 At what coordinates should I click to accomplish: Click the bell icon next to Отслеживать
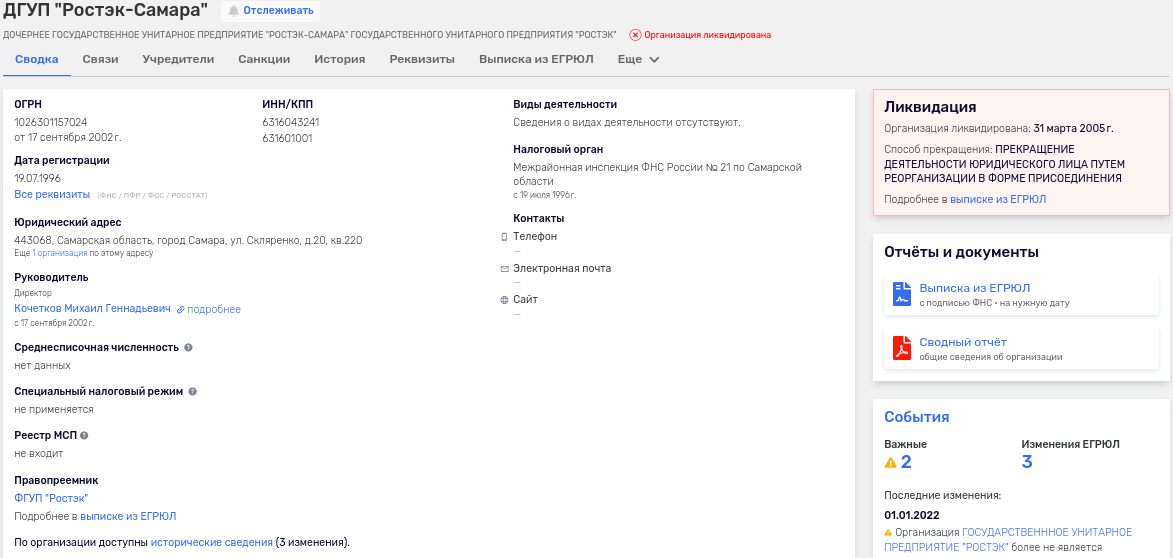click(x=234, y=11)
